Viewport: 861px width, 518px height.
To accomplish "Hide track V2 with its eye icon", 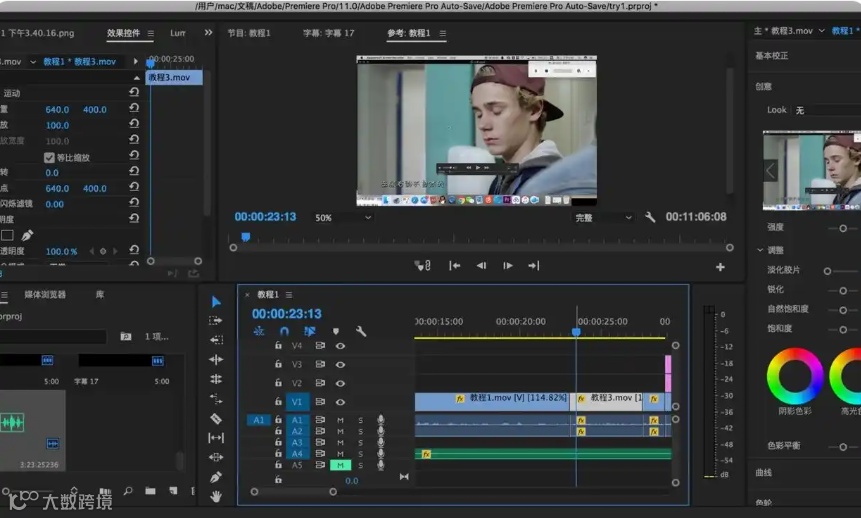I will tap(340, 383).
